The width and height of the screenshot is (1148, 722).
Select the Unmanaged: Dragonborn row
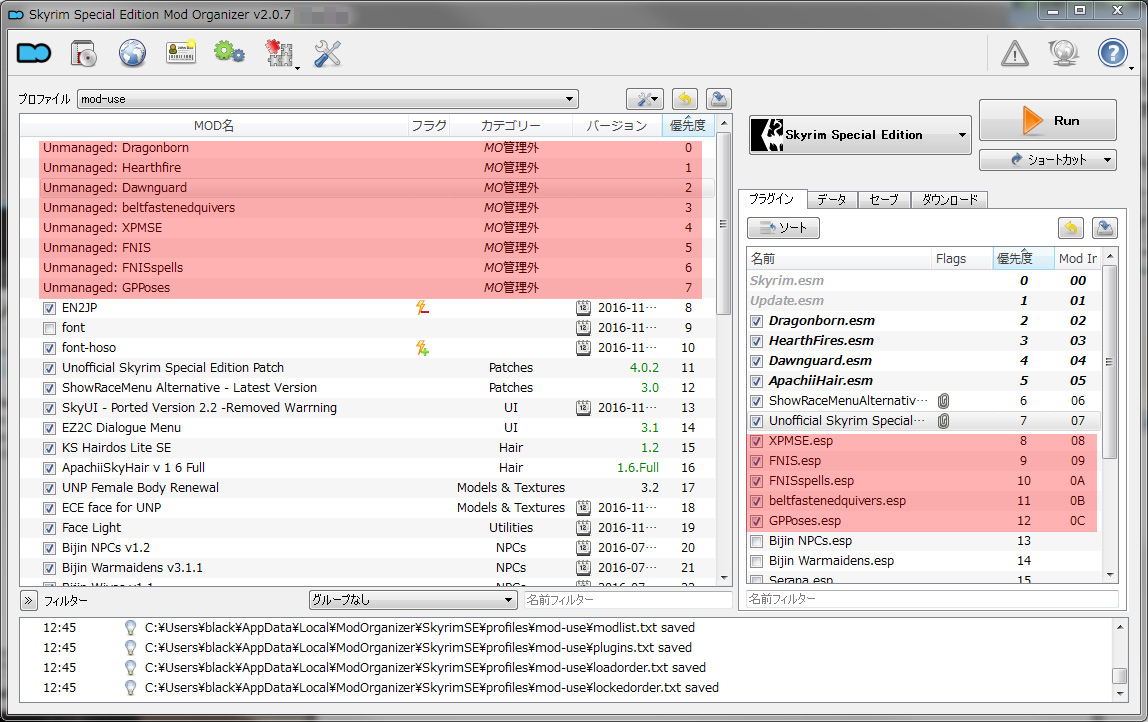[370, 148]
